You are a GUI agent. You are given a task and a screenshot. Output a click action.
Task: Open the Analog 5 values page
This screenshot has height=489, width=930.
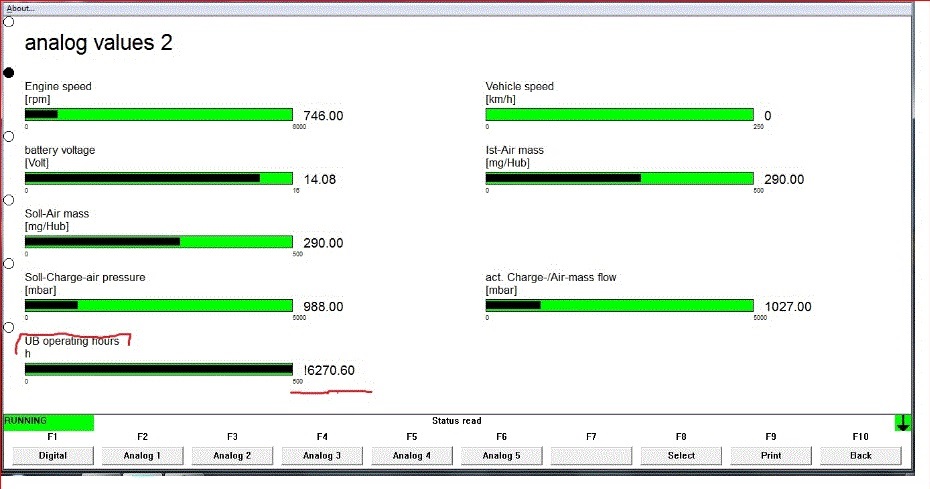(501, 456)
